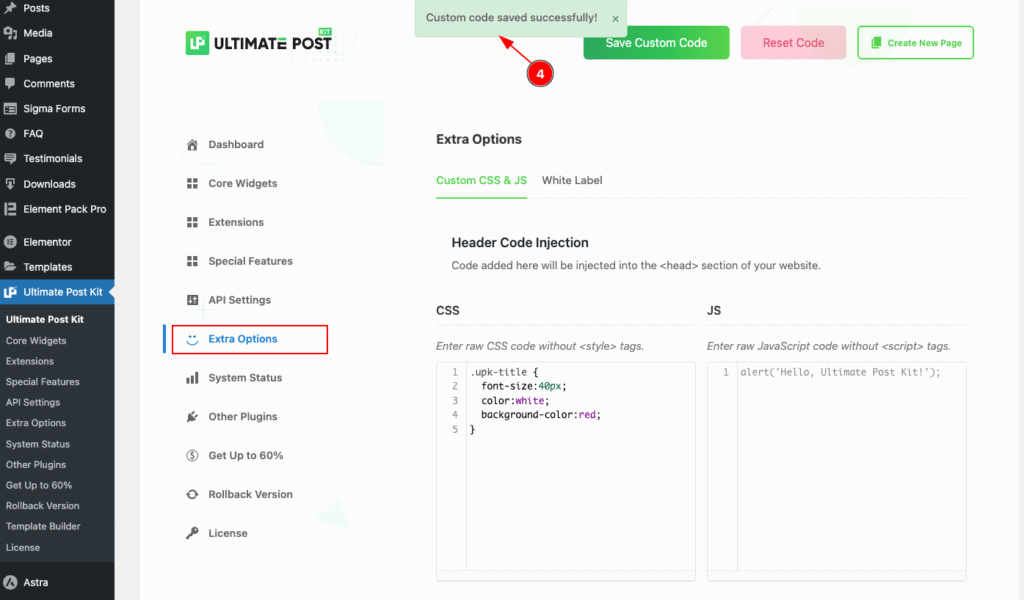Screen dimensions: 1024x600
Task: Click the 'Custom code saved successfully!' message
Action: [511, 18]
